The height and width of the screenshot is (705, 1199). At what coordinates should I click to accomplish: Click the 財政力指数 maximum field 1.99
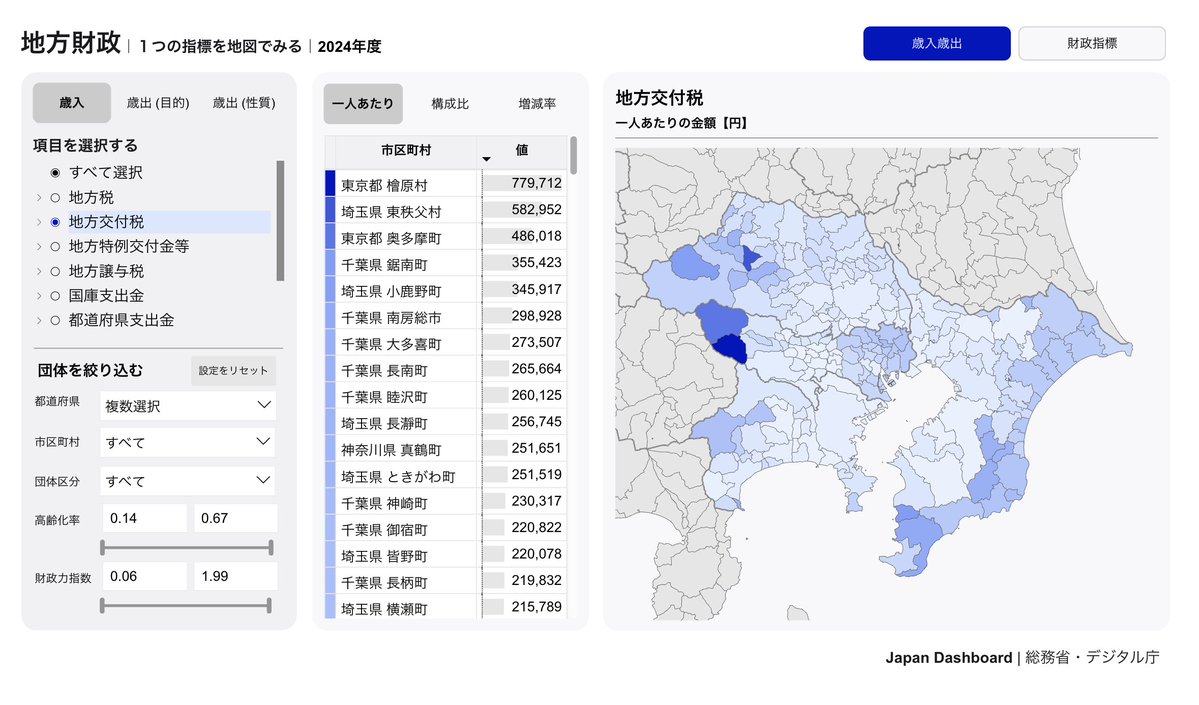pos(236,577)
